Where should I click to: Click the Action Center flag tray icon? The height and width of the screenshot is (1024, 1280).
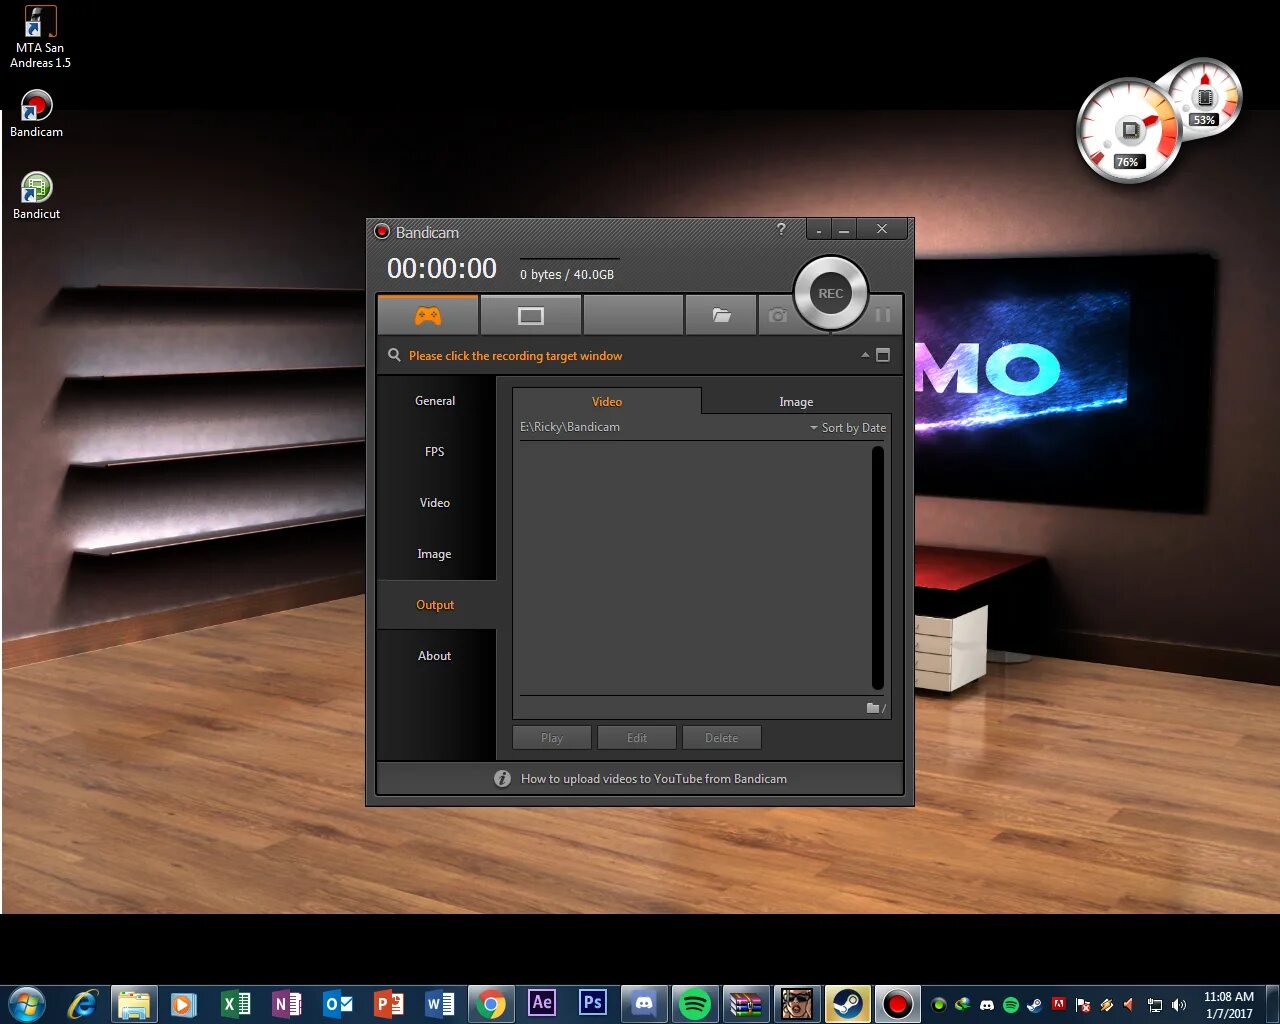pyautogui.click(x=1083, y=1005)
